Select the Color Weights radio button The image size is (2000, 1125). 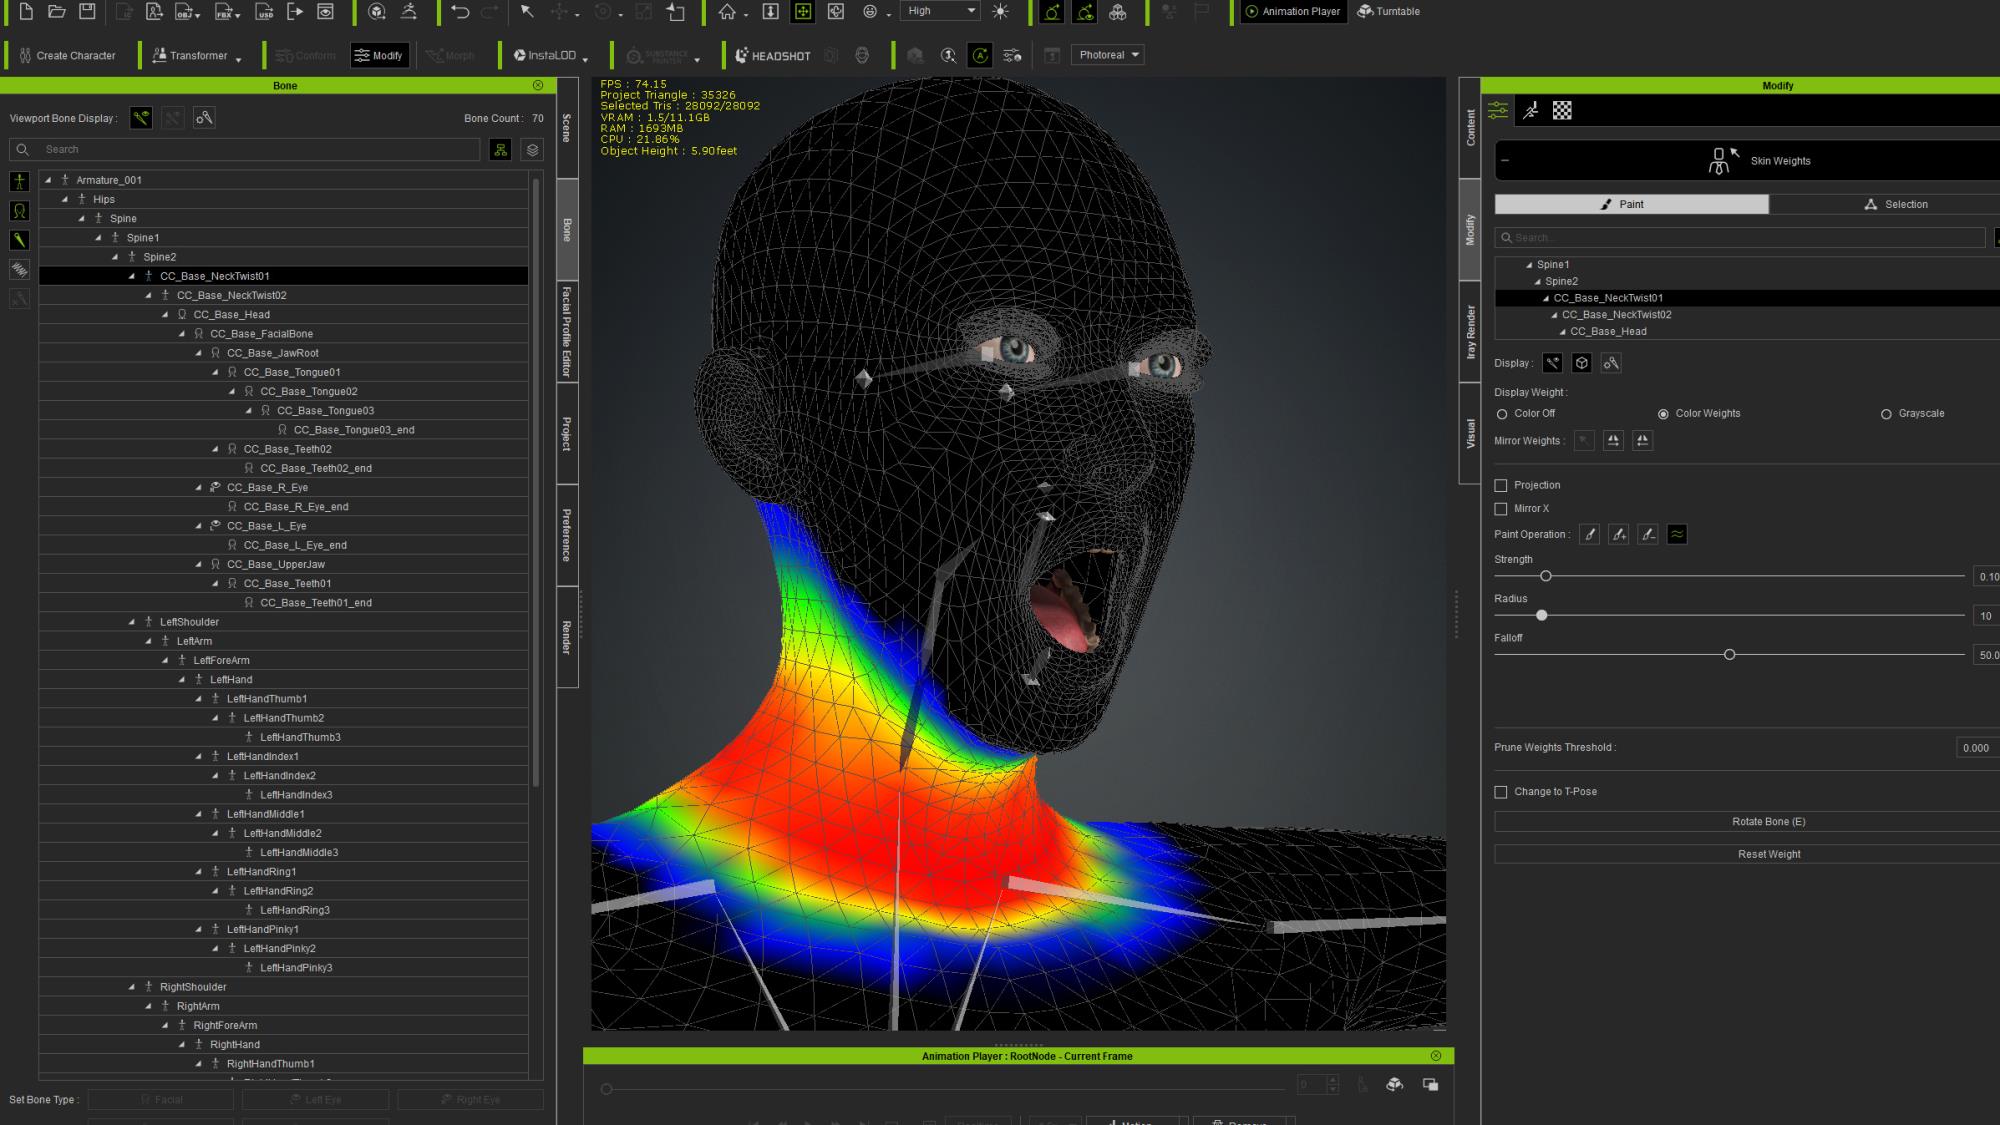coord(1663,414)
